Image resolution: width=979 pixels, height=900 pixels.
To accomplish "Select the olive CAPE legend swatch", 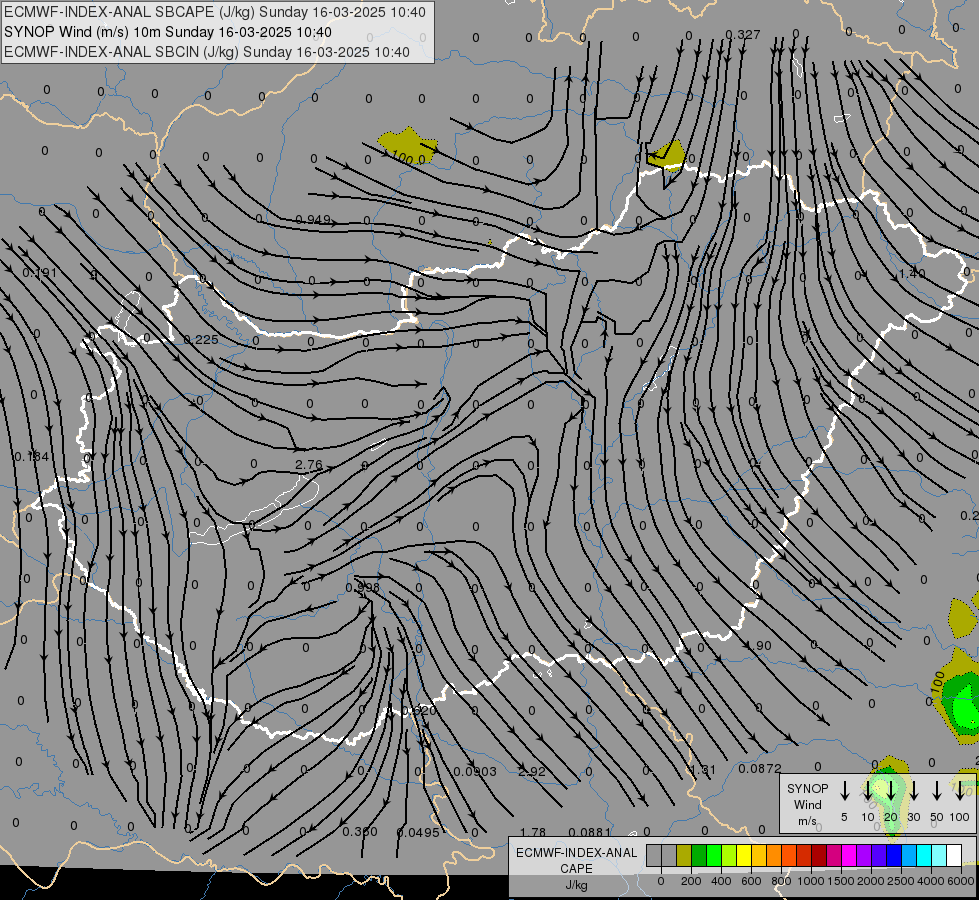I will click(x=684, y=855).
